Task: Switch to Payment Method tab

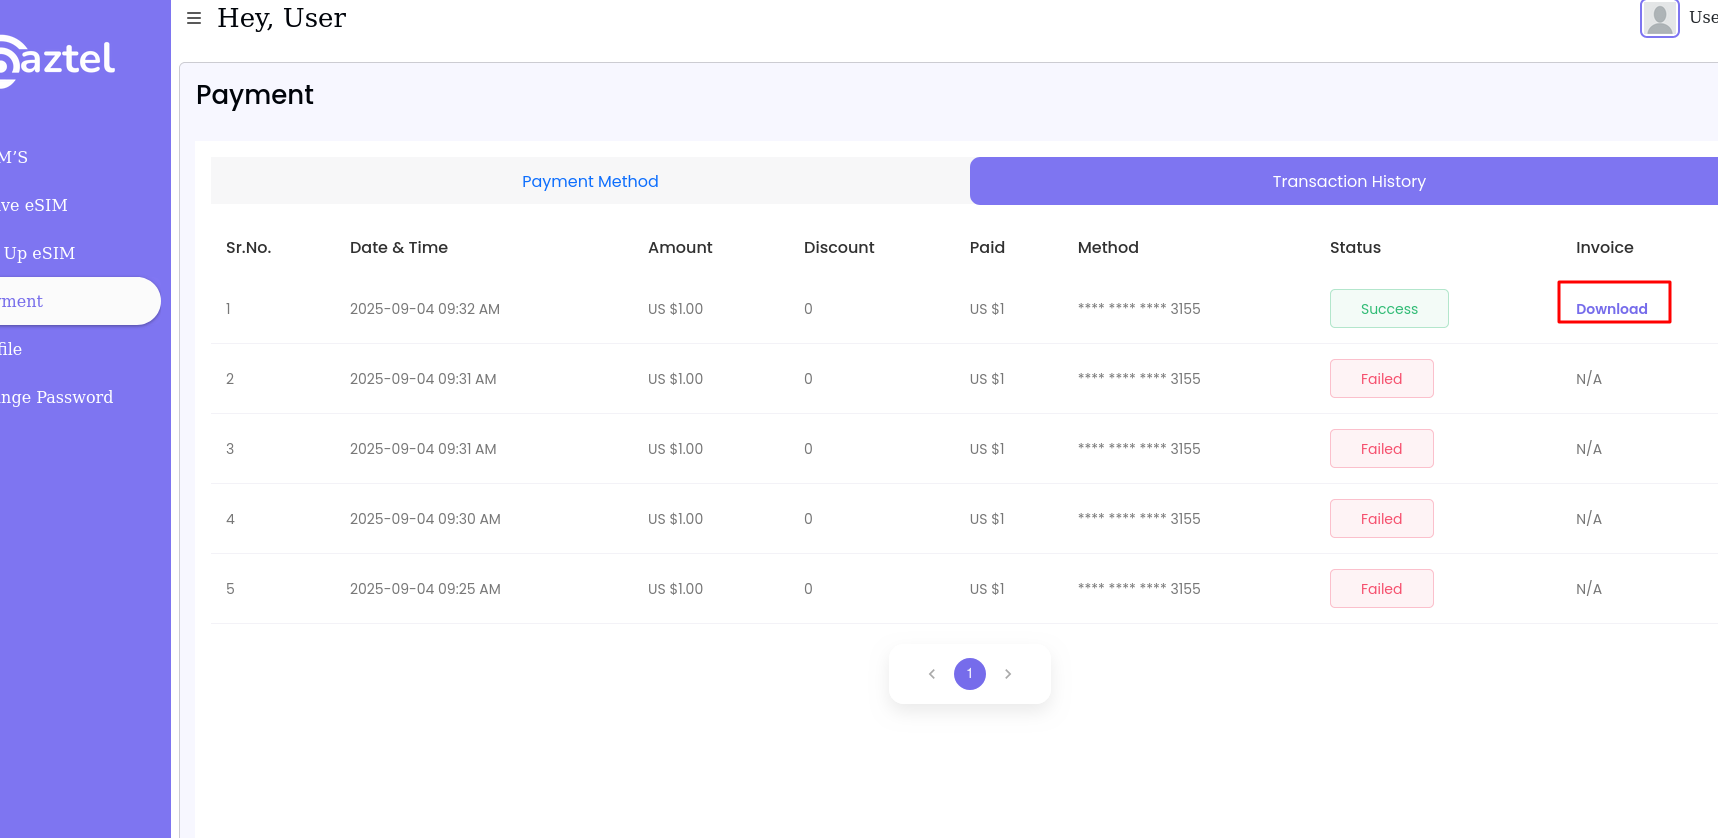Action: [x=590, y=181]
